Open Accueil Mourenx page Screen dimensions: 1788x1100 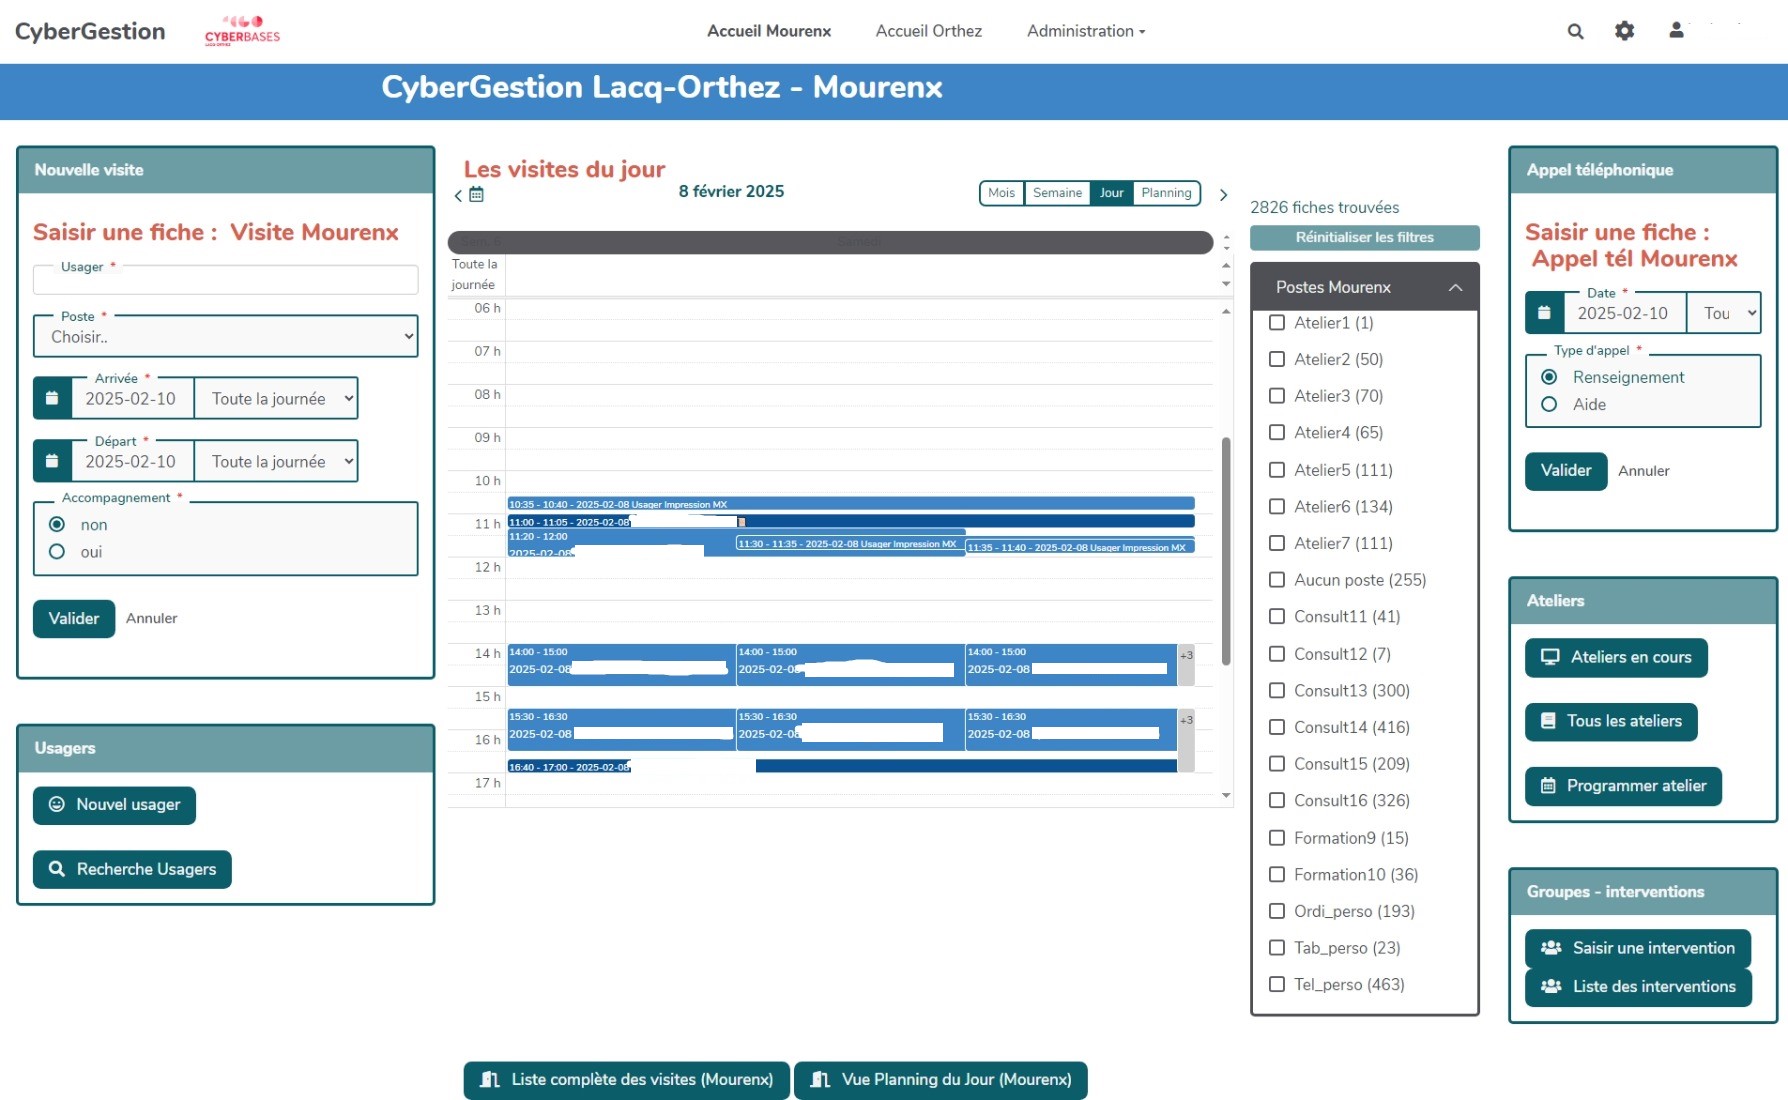click(x=769, y=31)
